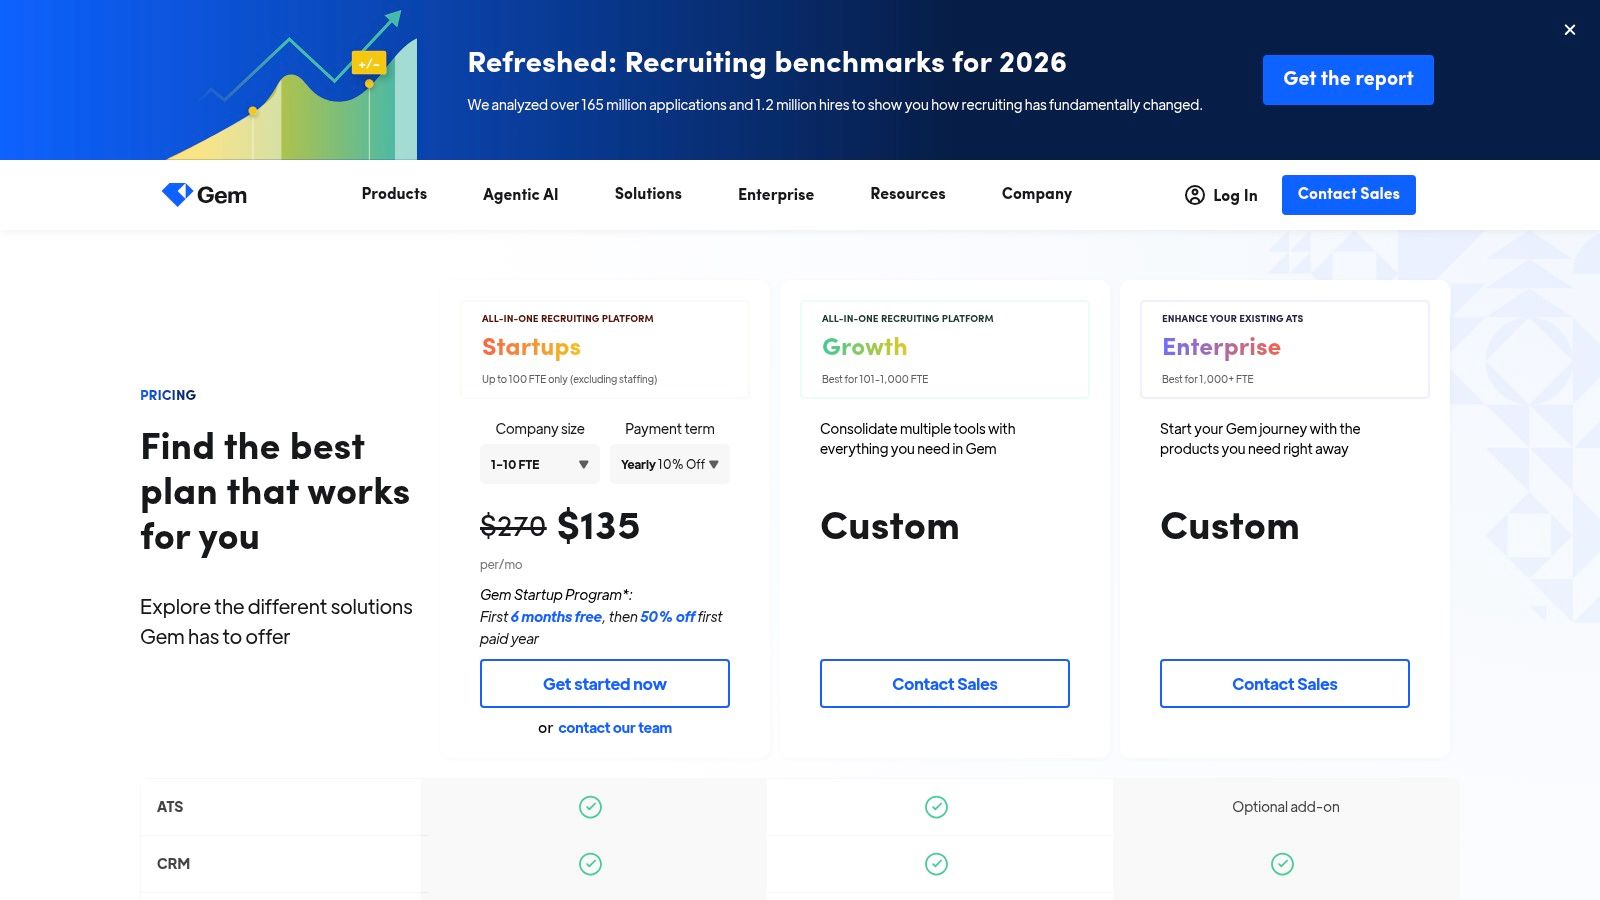Screen dimensions: 1600x900
Task: Click the 6 months free link
Action: [x=556, y=616]
